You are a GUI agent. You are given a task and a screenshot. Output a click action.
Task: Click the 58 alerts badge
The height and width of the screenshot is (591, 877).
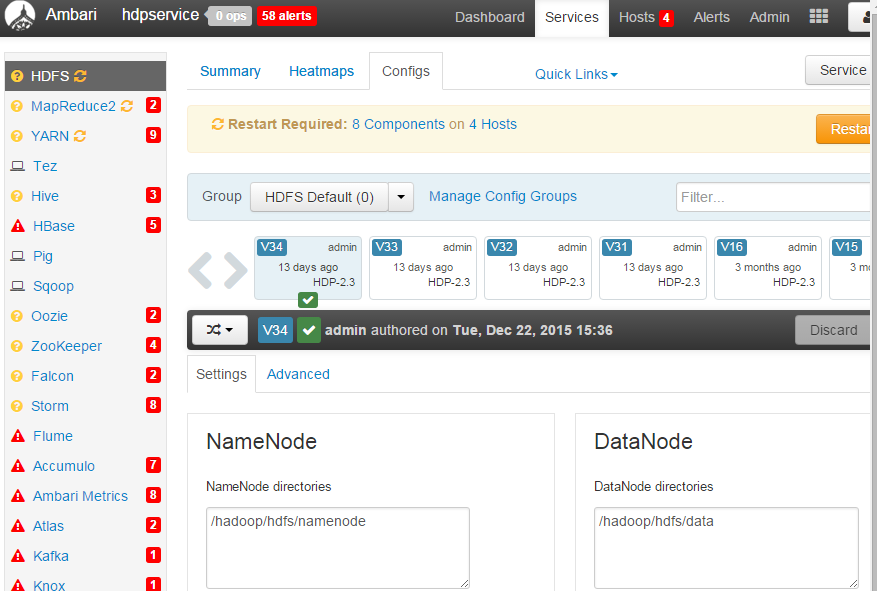tap(286, 16)
